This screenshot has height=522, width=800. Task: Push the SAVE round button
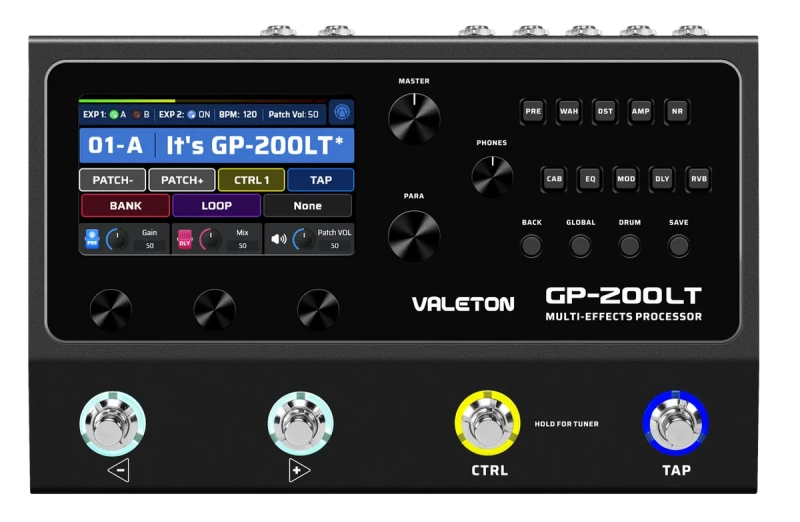(x=679, y=246)
